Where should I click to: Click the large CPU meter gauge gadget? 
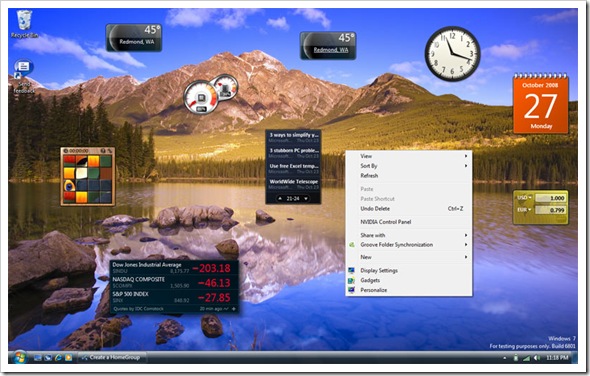(201, 97)
